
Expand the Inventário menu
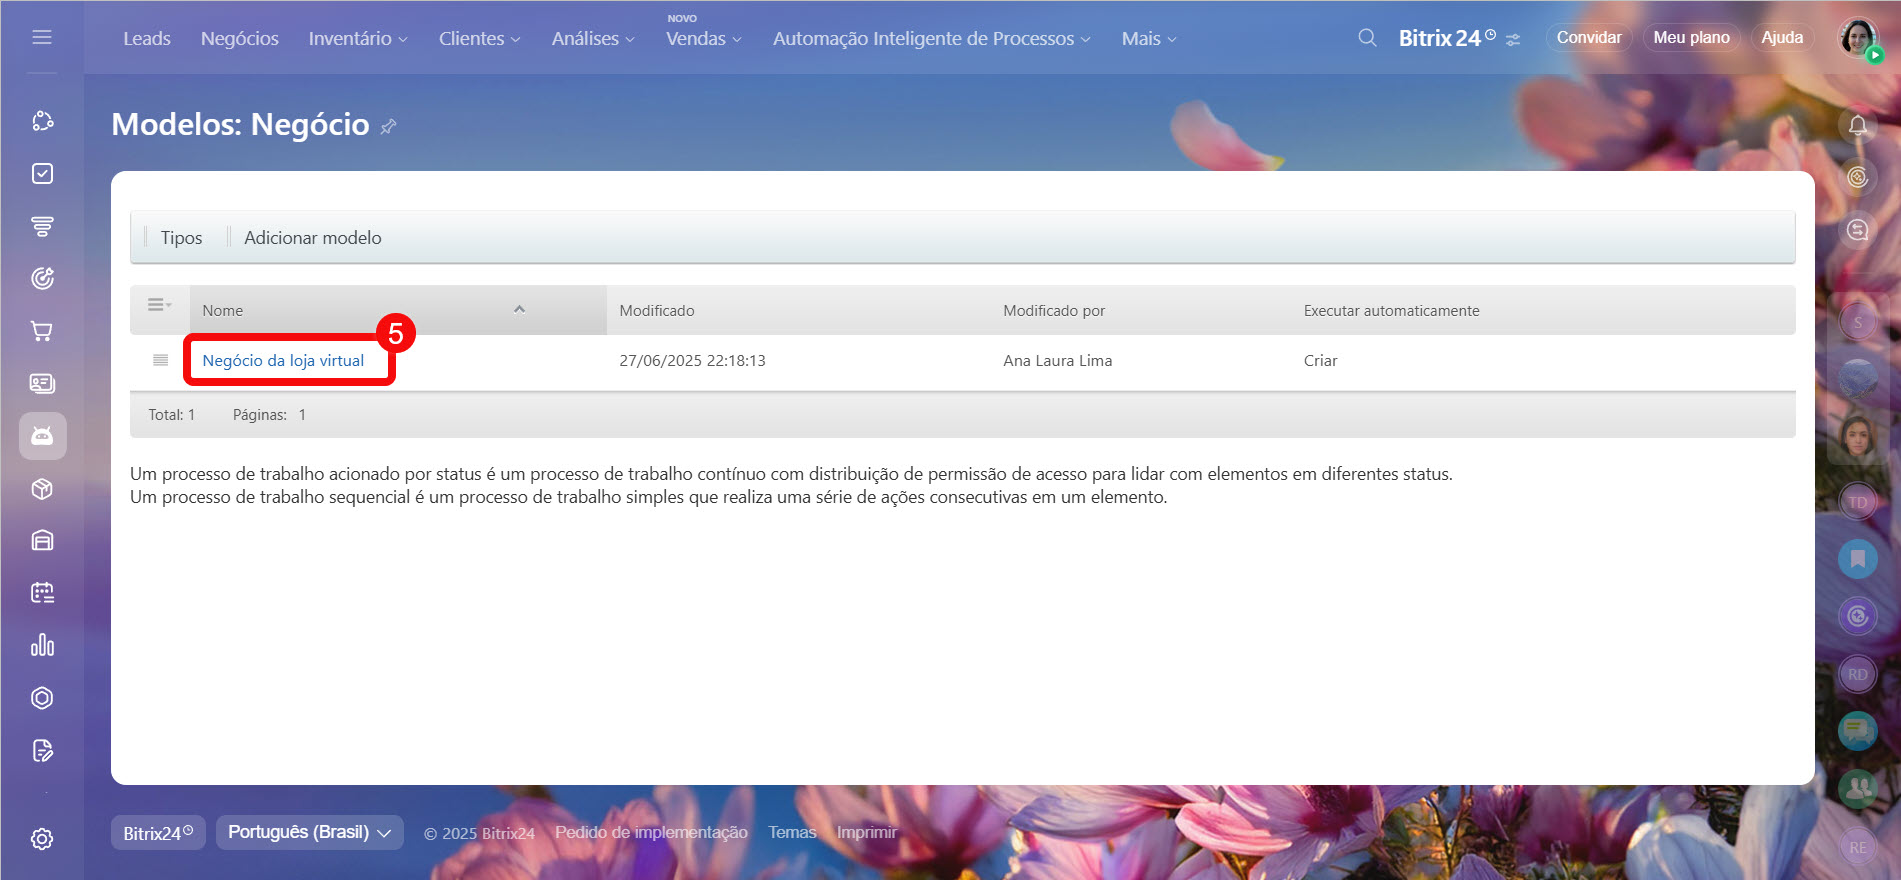[x=358, y=38]
